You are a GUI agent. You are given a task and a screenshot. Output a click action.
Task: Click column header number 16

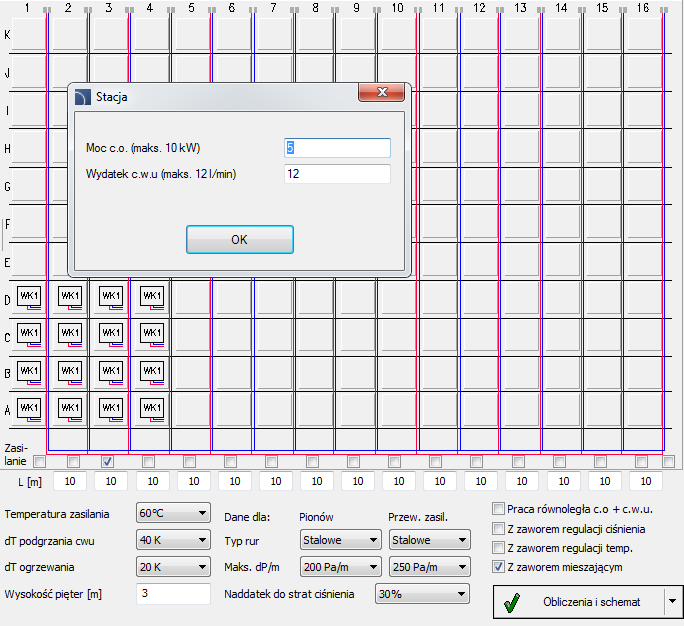tap(643, 7)
